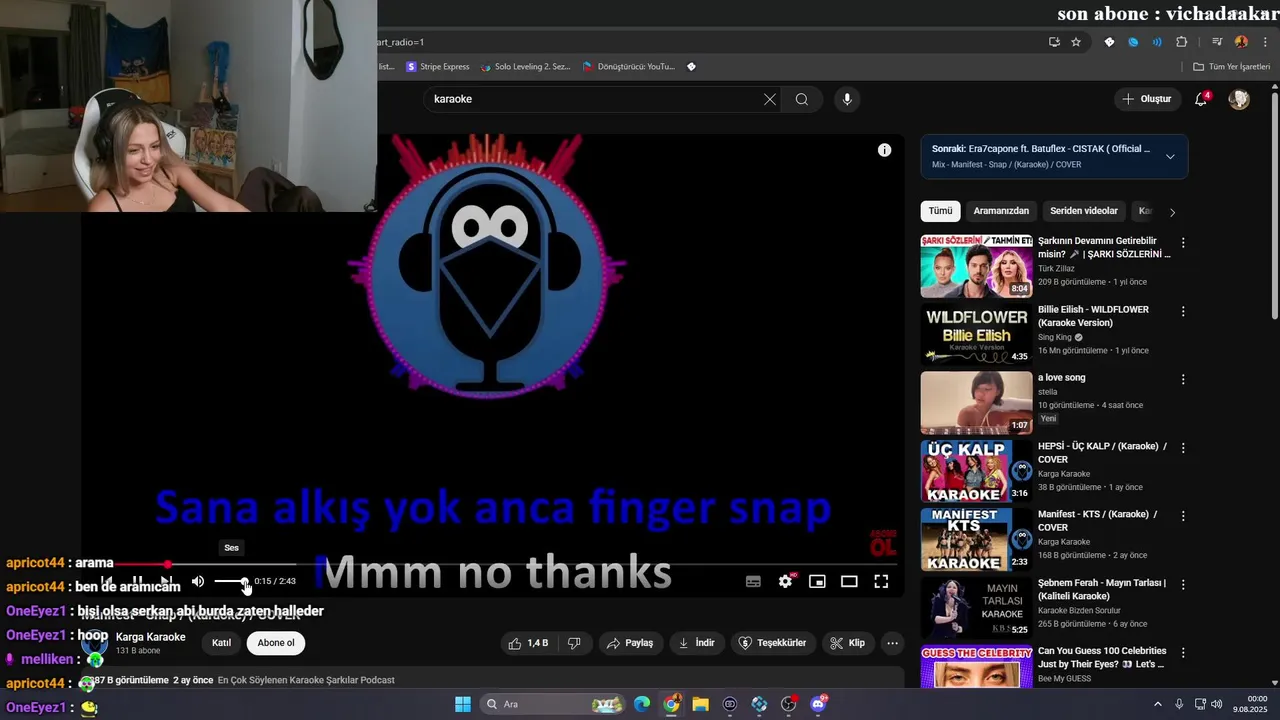
Task: Dislike the video
Action: pos(574,643)
